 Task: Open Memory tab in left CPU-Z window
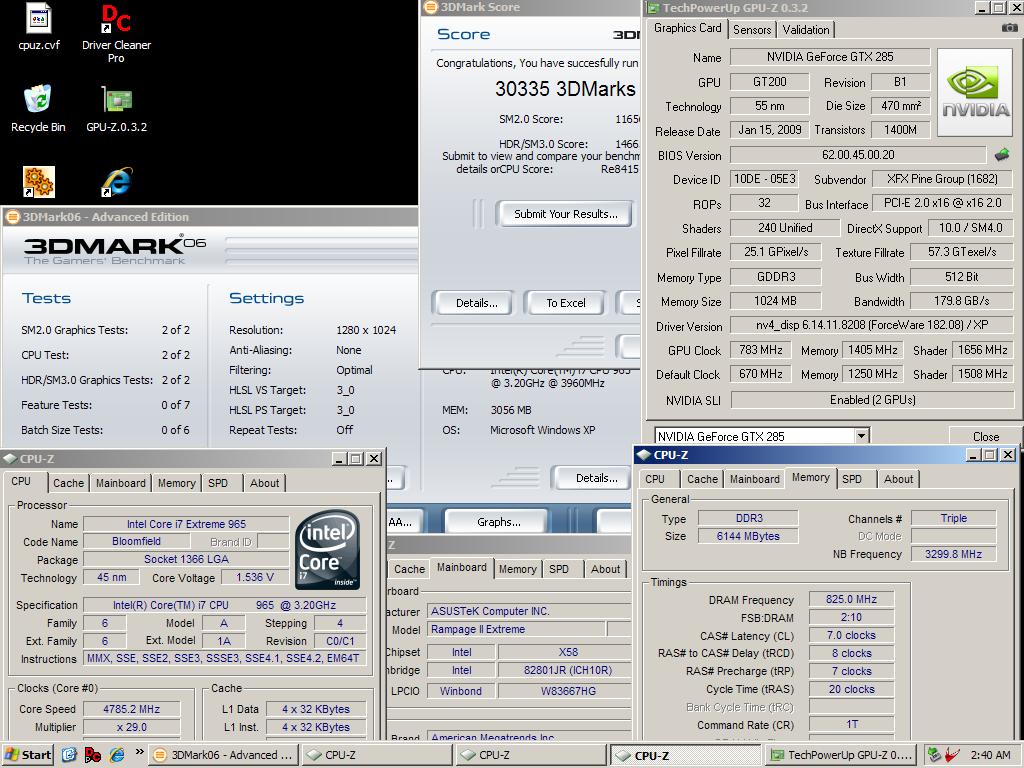coord(176,483)
